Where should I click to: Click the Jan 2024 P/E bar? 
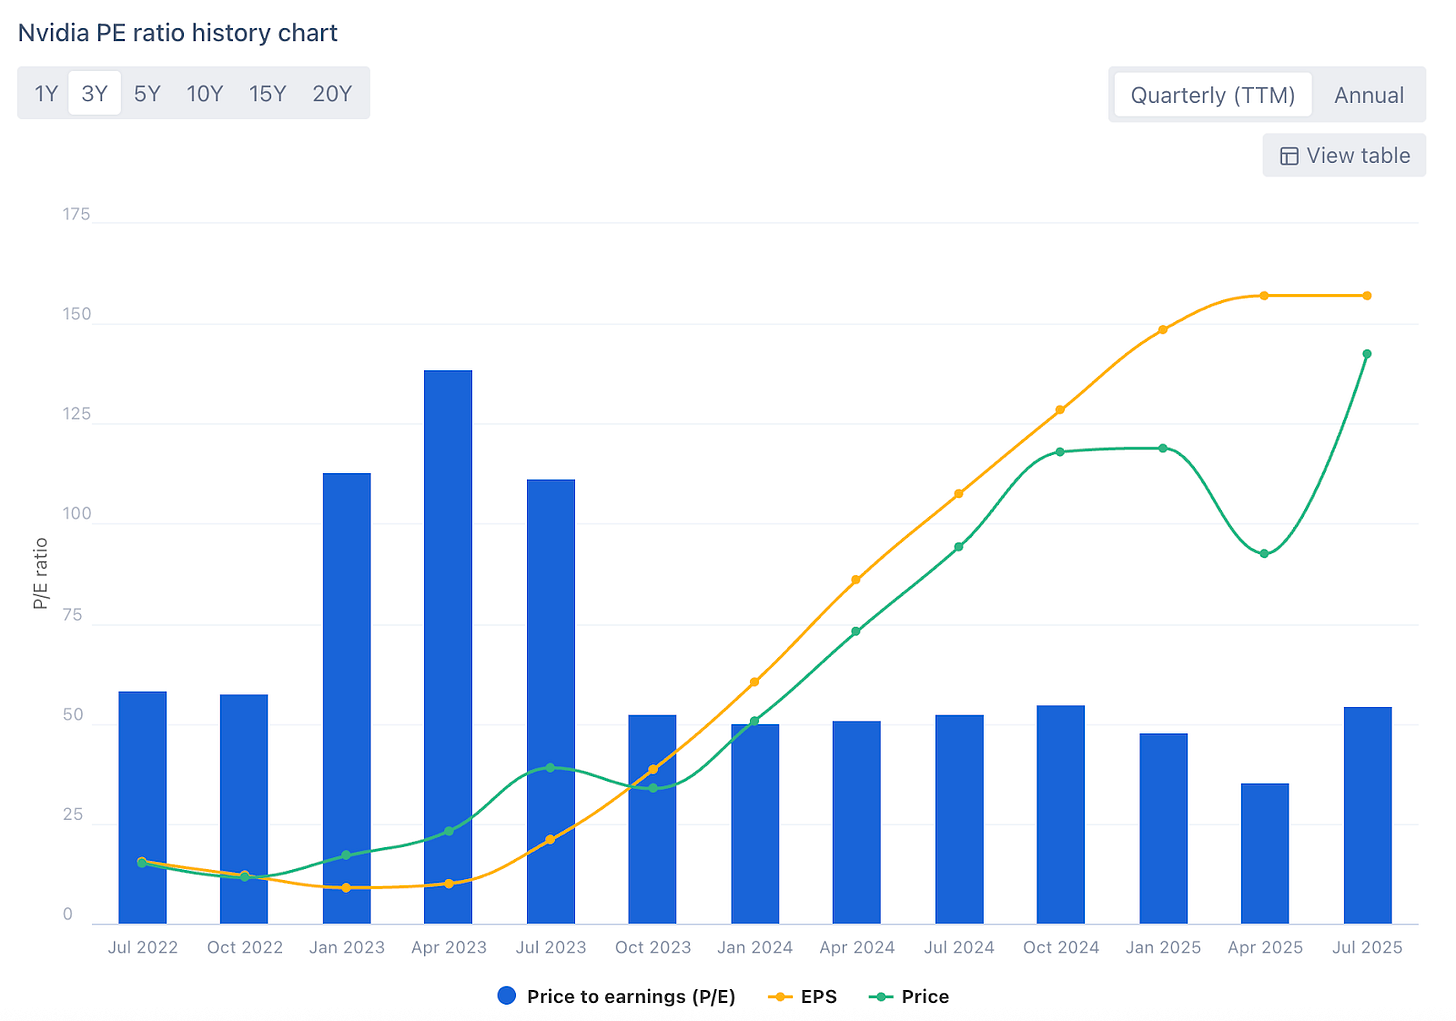[x=755, y=824]
